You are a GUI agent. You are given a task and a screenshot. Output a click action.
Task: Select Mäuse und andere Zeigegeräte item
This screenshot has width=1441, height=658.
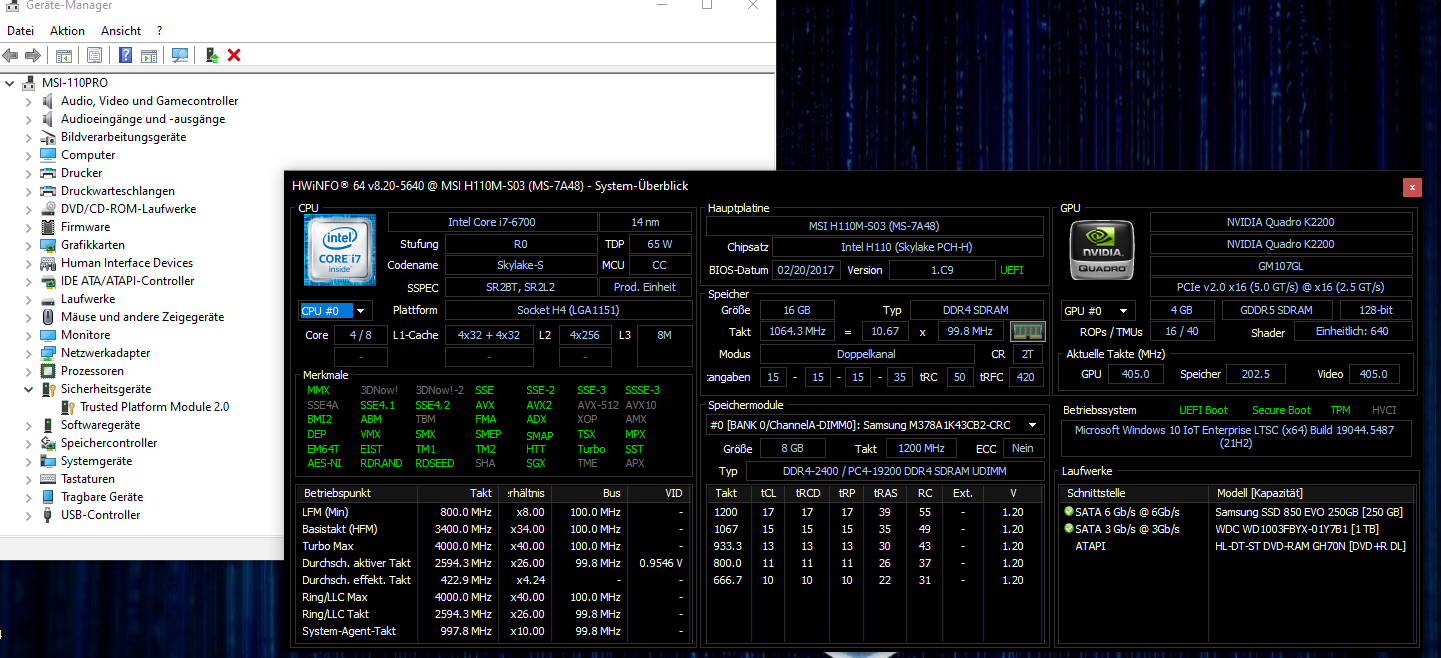tap(143, 317)
